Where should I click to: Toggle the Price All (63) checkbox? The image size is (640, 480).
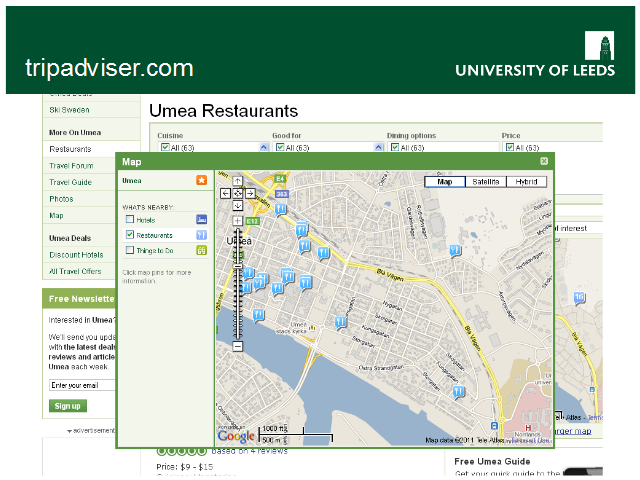click(x=510, y=147)
